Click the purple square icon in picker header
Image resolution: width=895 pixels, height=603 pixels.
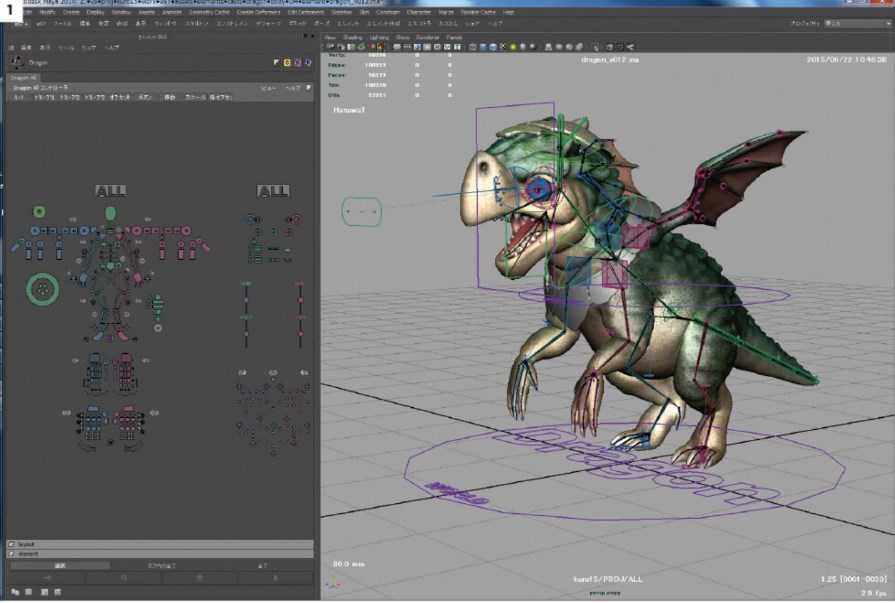297,62
